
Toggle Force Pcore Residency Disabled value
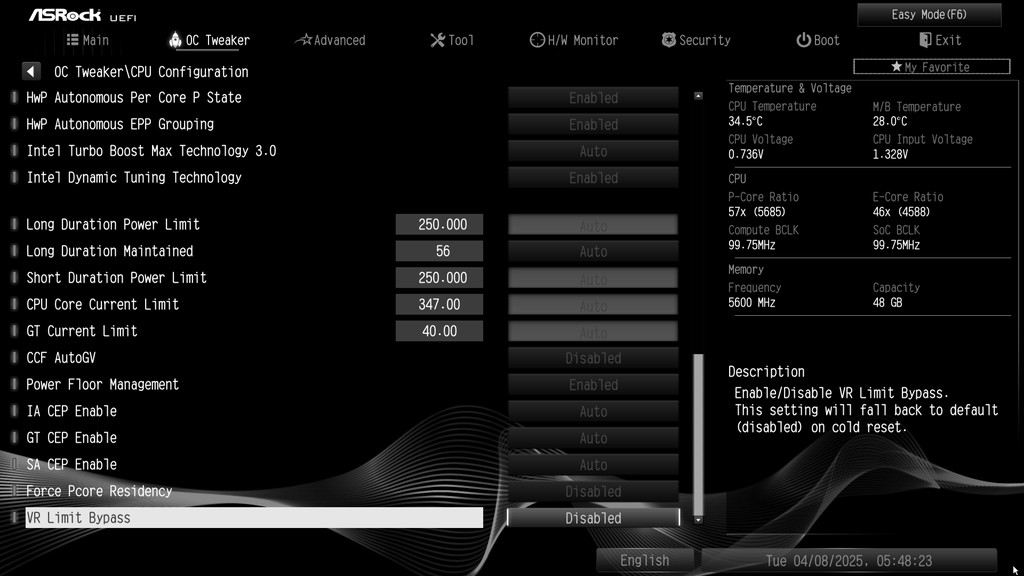(x=593, y=491)
